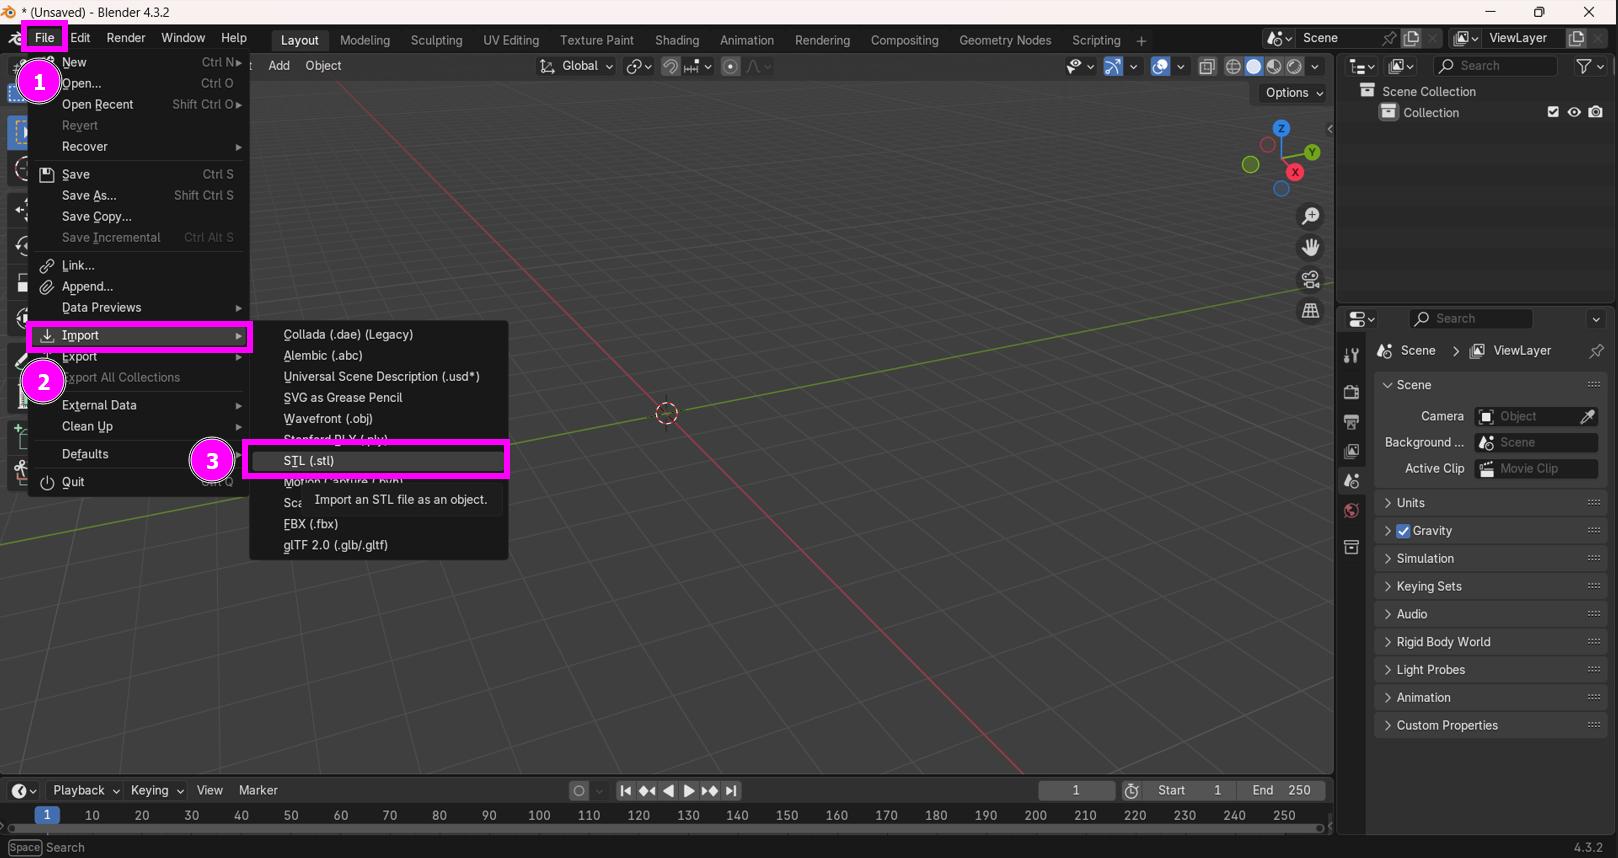Click the Scene Collection icon in outliner
1618x858 pixels.
click(1367, 90)
